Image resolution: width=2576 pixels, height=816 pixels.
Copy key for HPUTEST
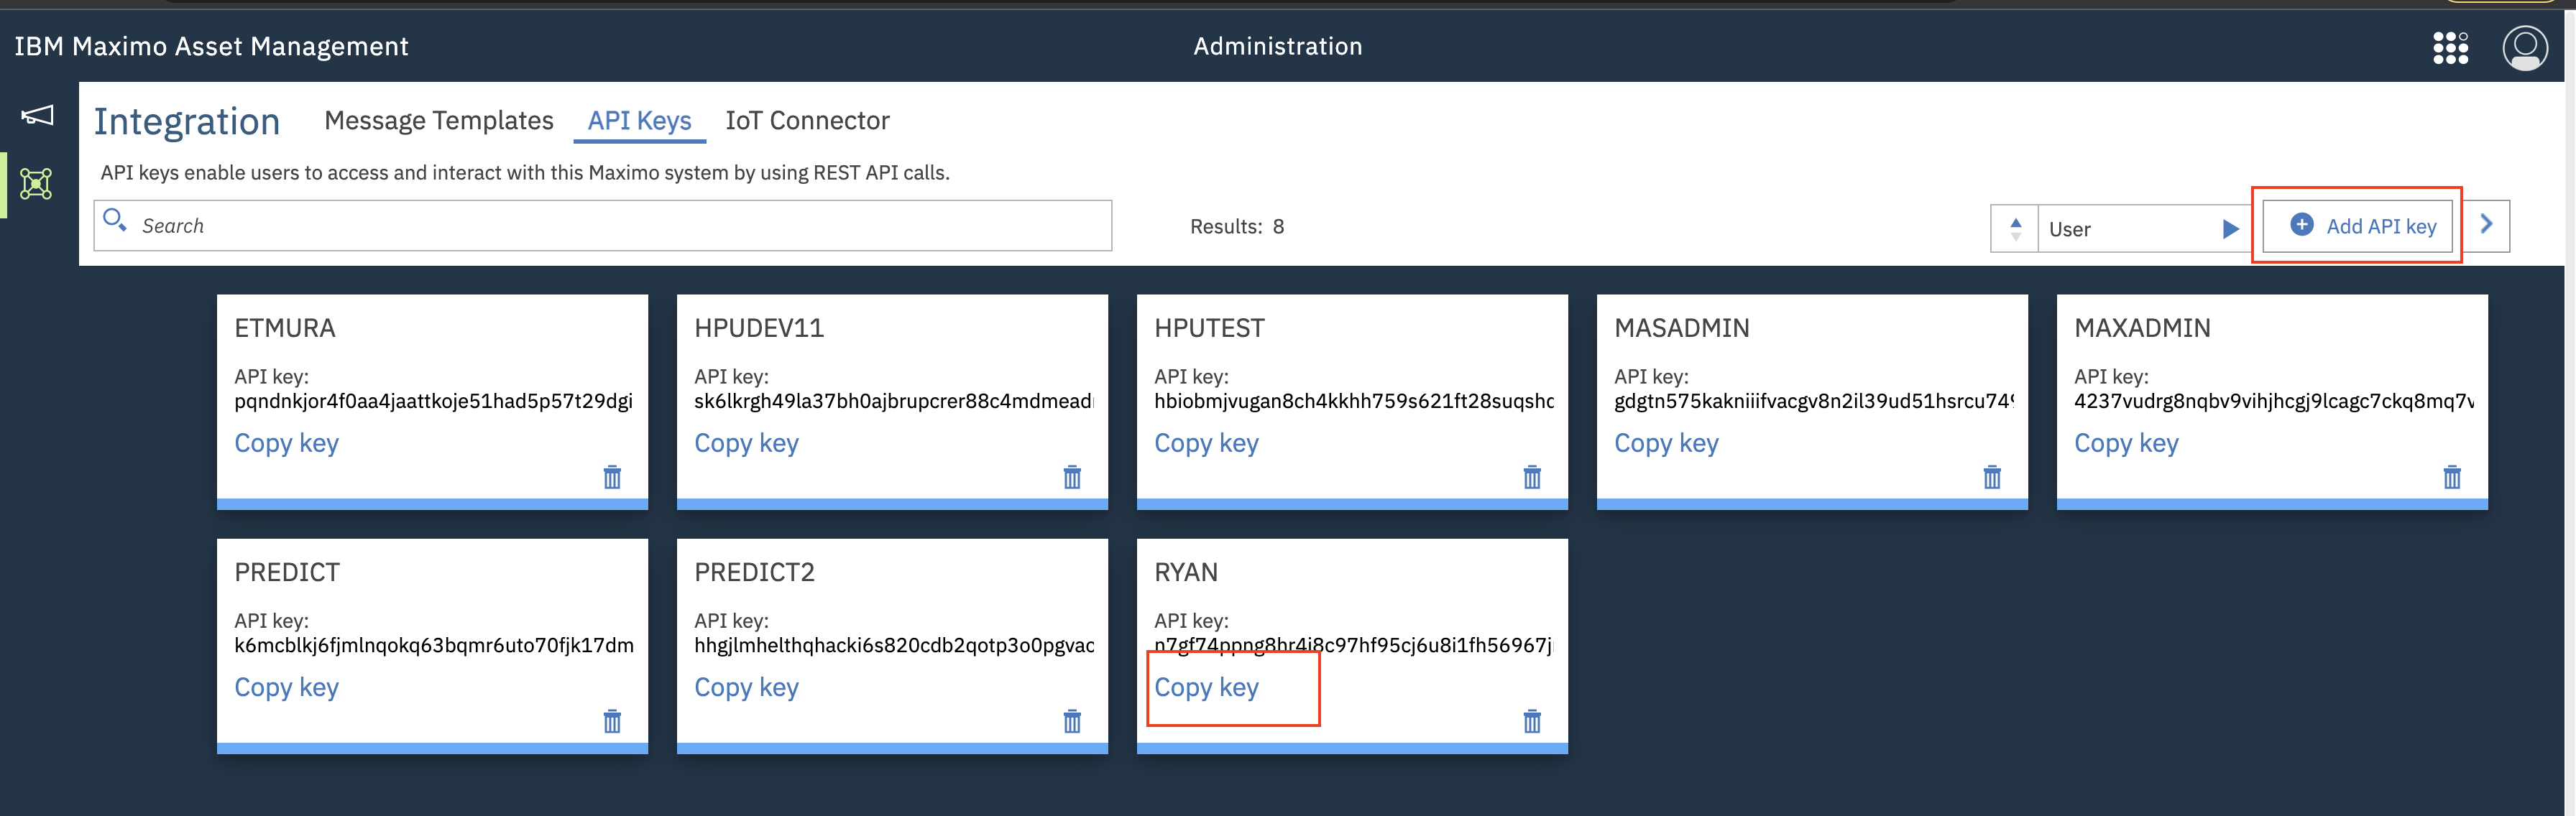tap(1206, 443)
